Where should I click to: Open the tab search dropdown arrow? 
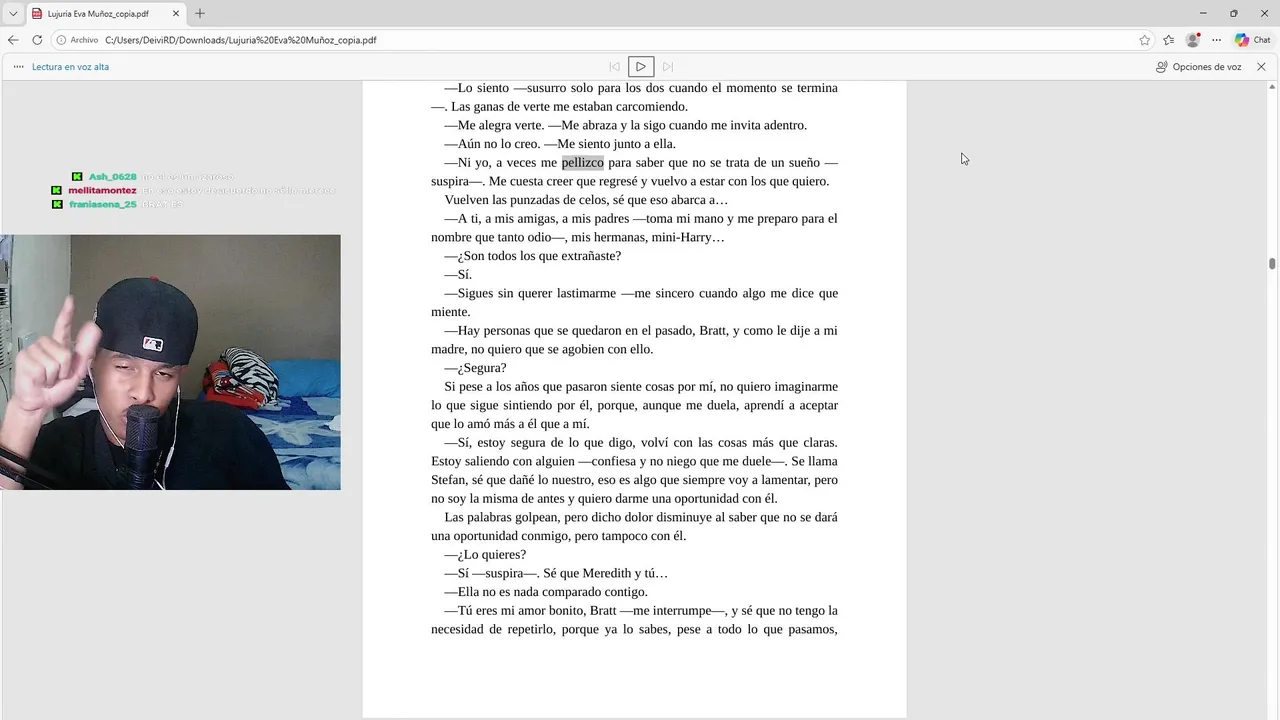coord(13,14)
